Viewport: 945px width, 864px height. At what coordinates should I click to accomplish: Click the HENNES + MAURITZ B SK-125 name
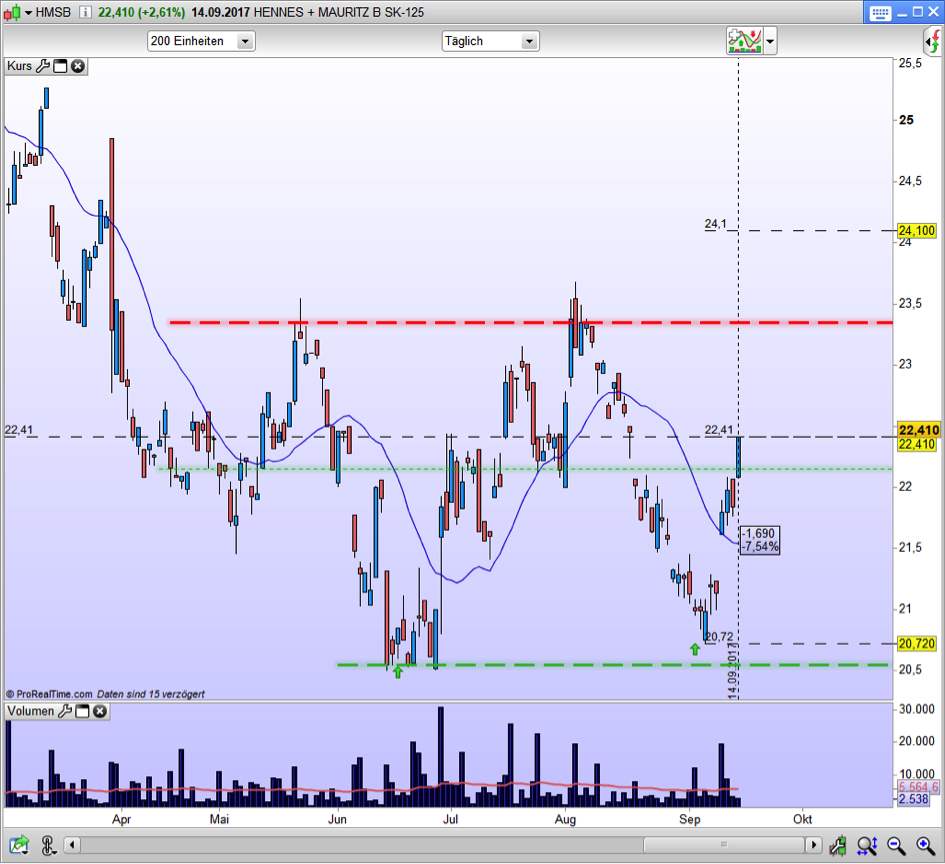339,12
